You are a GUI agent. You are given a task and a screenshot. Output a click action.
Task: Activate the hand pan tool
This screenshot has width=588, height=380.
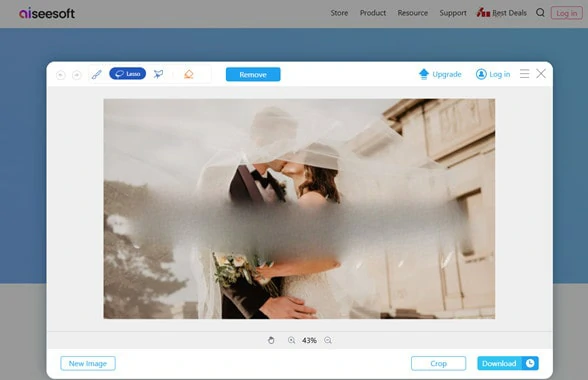coord(271,340)
